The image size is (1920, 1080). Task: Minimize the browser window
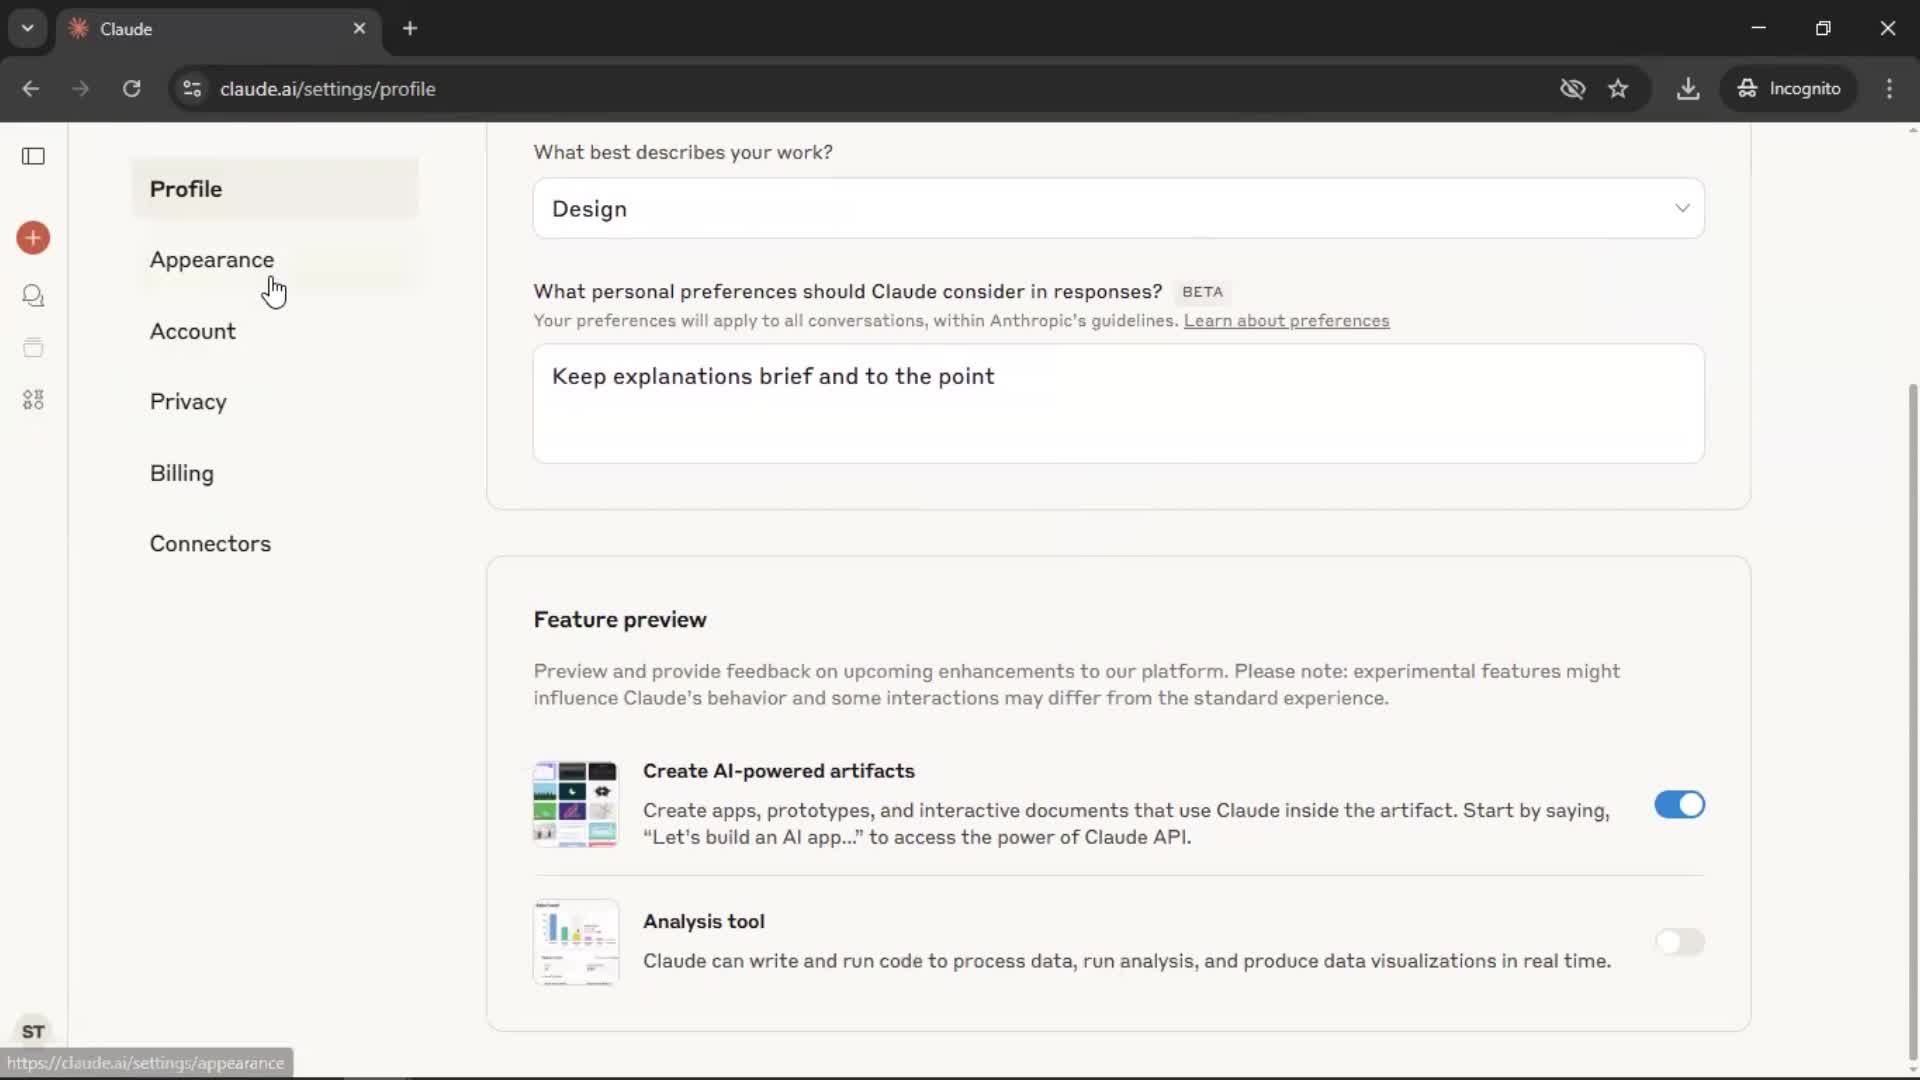pyautogui.click(x=1759, y=28)
